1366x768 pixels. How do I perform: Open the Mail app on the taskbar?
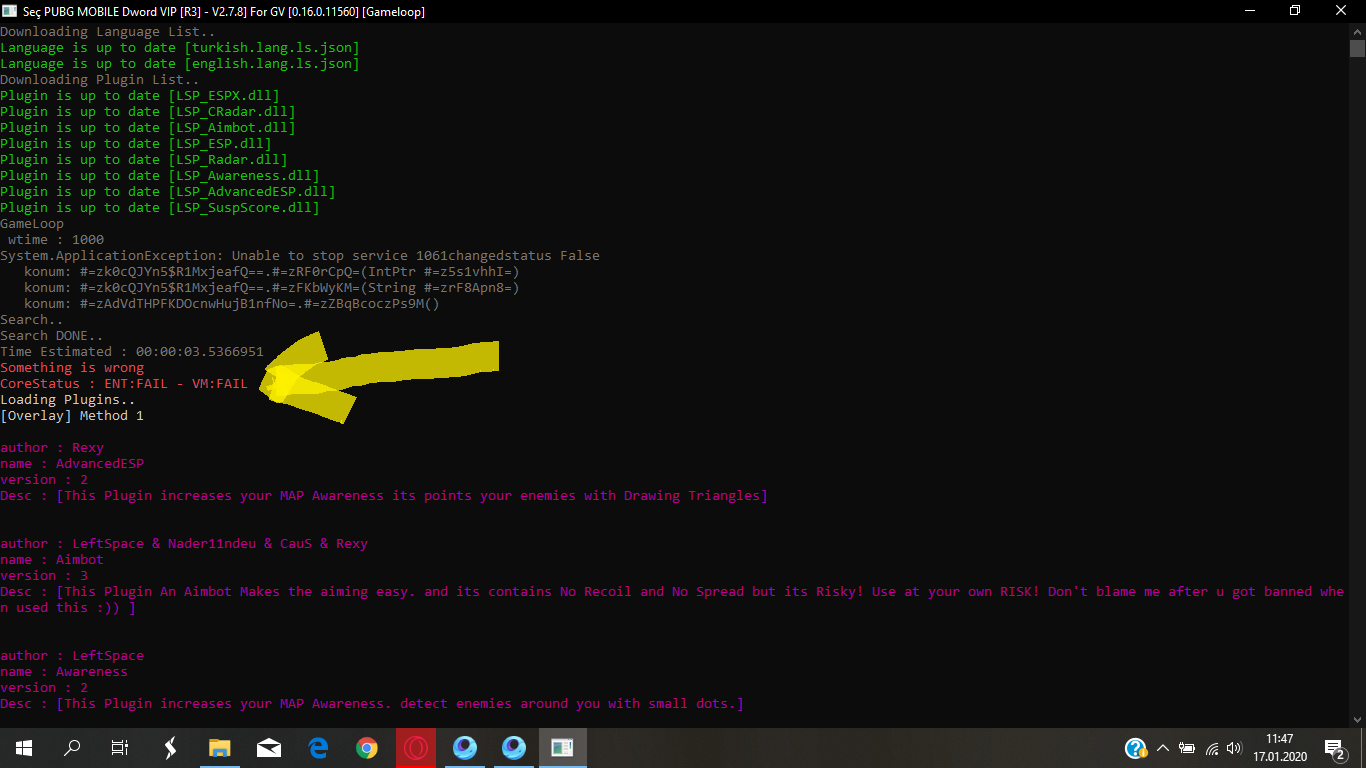coord(268,748)
